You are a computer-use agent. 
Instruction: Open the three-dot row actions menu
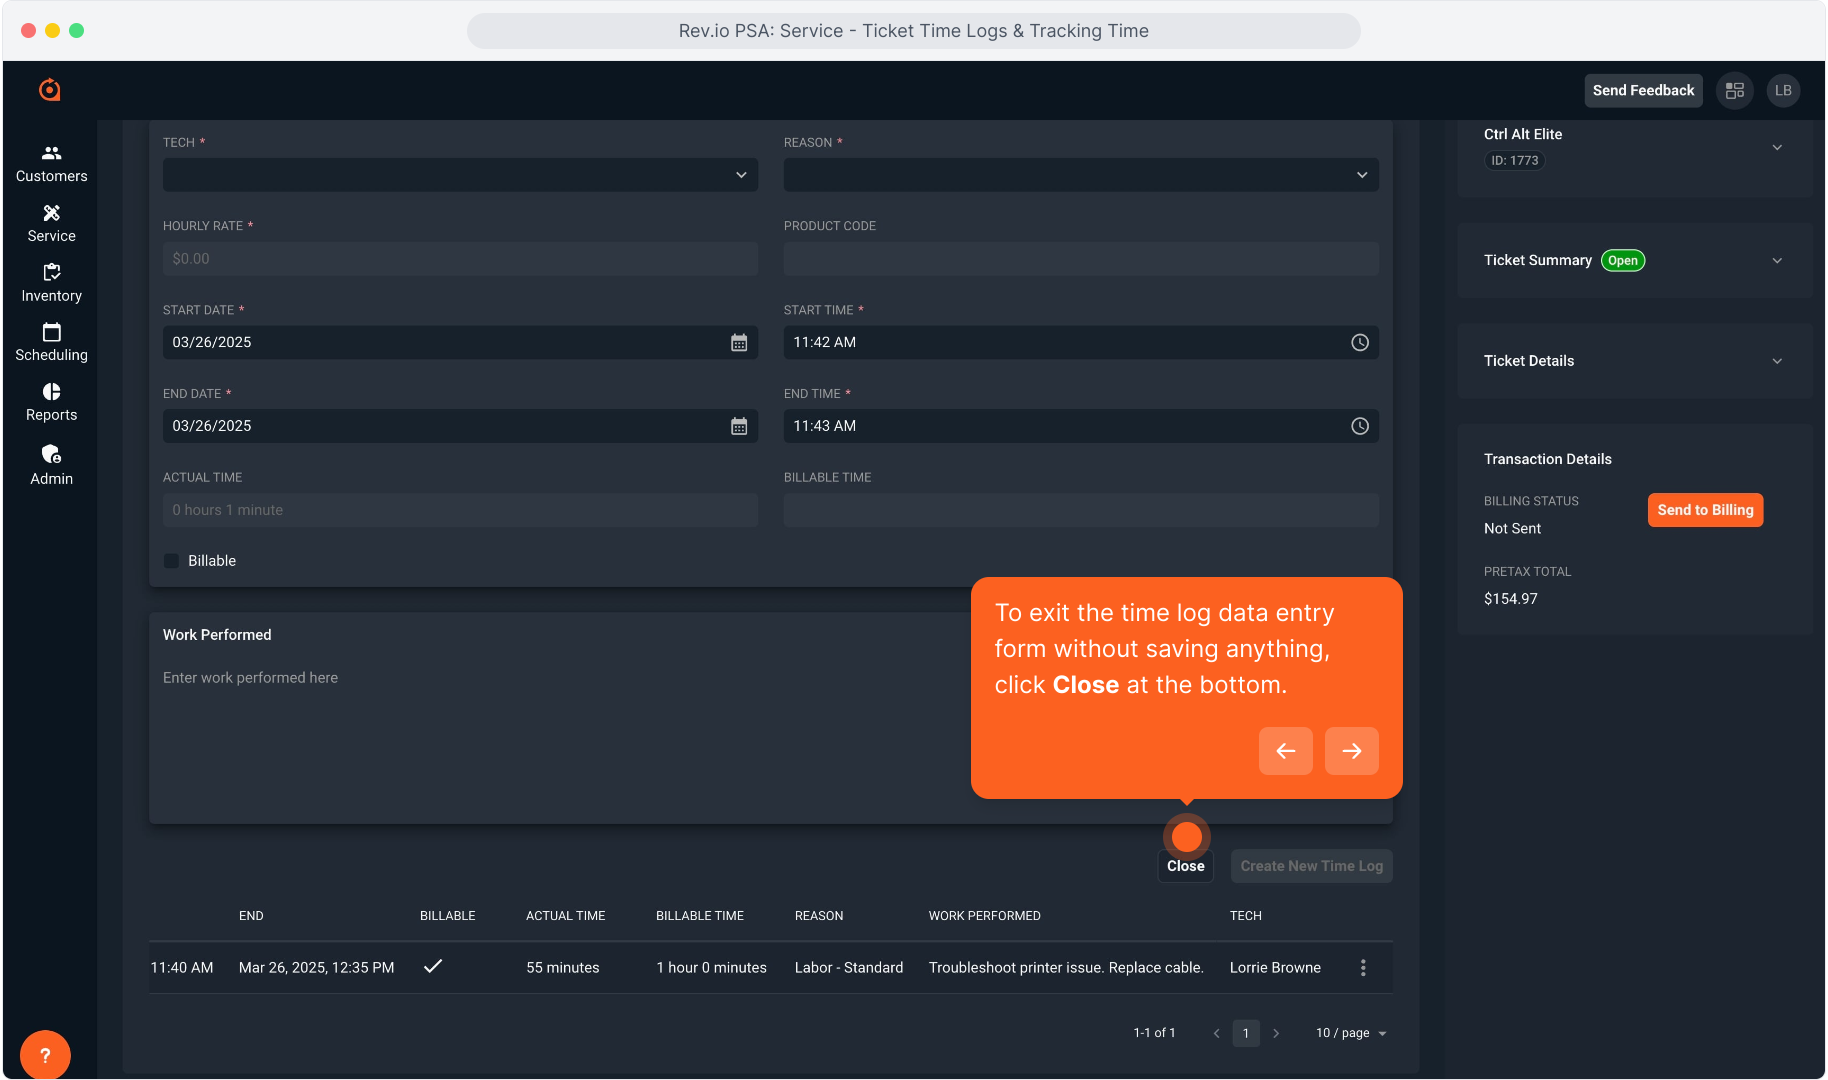click(1362, 968)
